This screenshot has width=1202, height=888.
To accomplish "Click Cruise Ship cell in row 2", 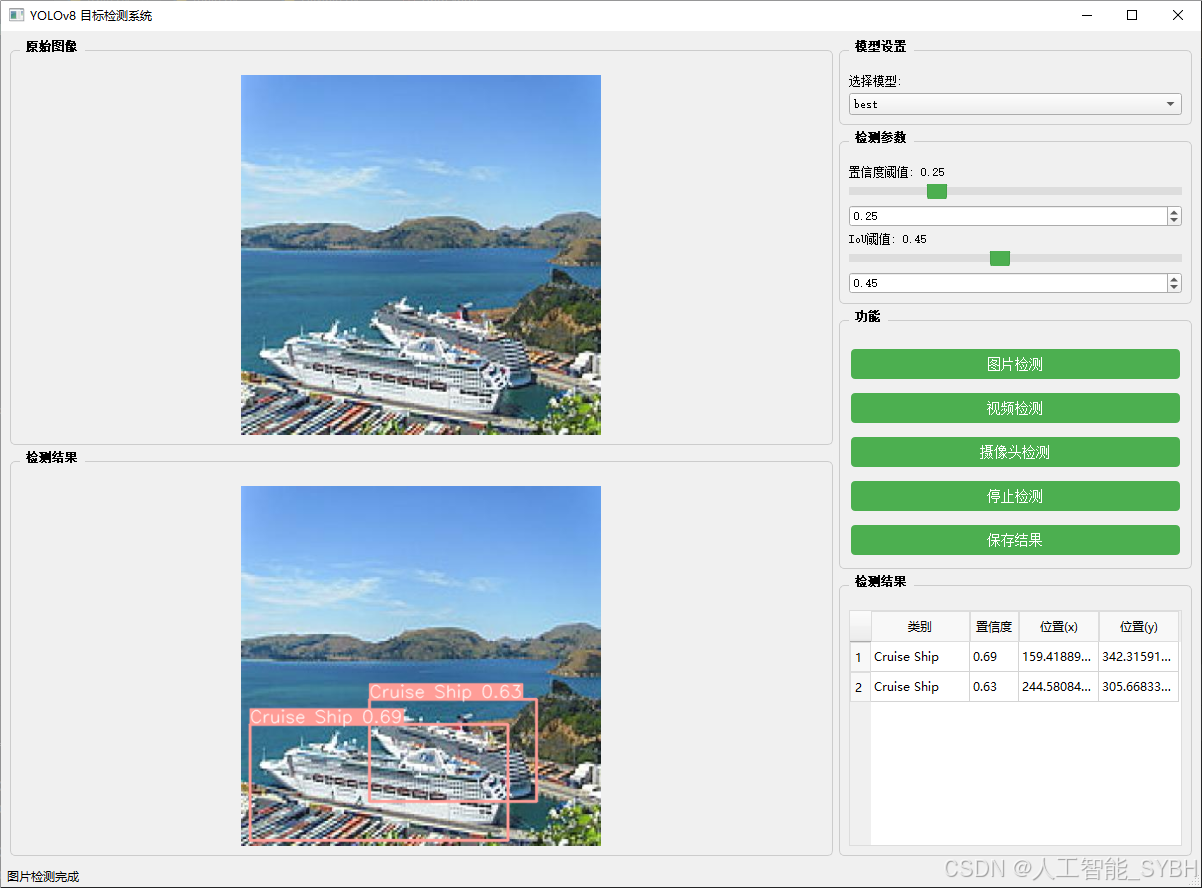I will [920, 687].
